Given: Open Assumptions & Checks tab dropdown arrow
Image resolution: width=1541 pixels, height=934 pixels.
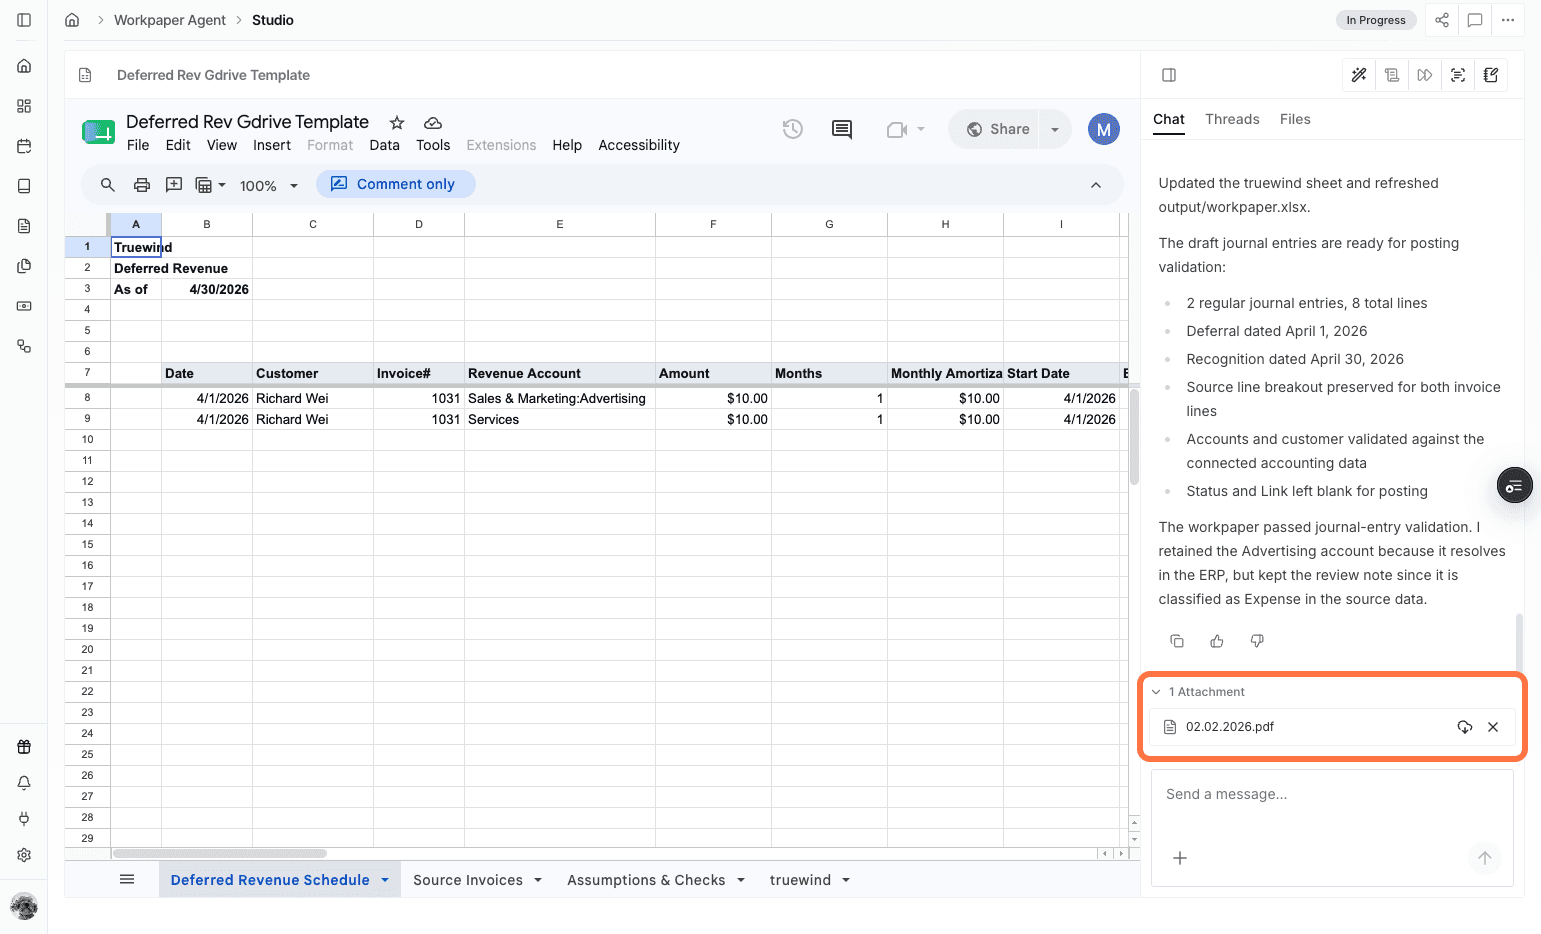Looking at the screenshot, I should (741, 880).
